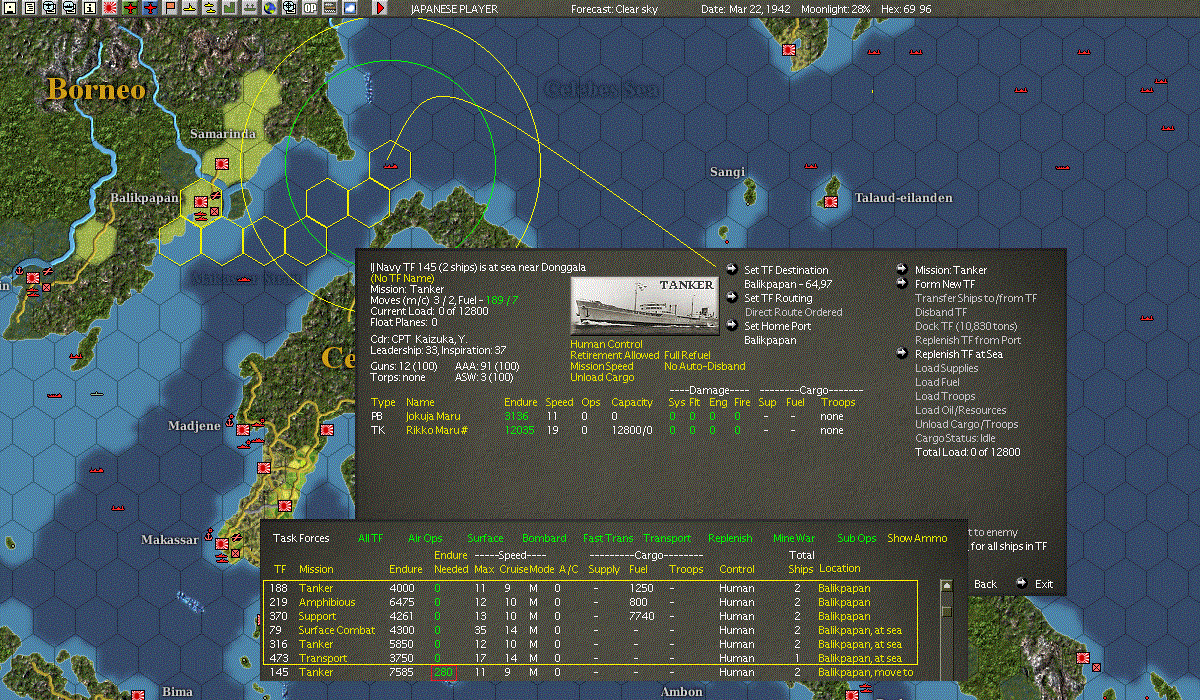The image size is (1200, 700).
Task: Click the green ship silhouette toolbar icon
Action: (x=250, y=7)
